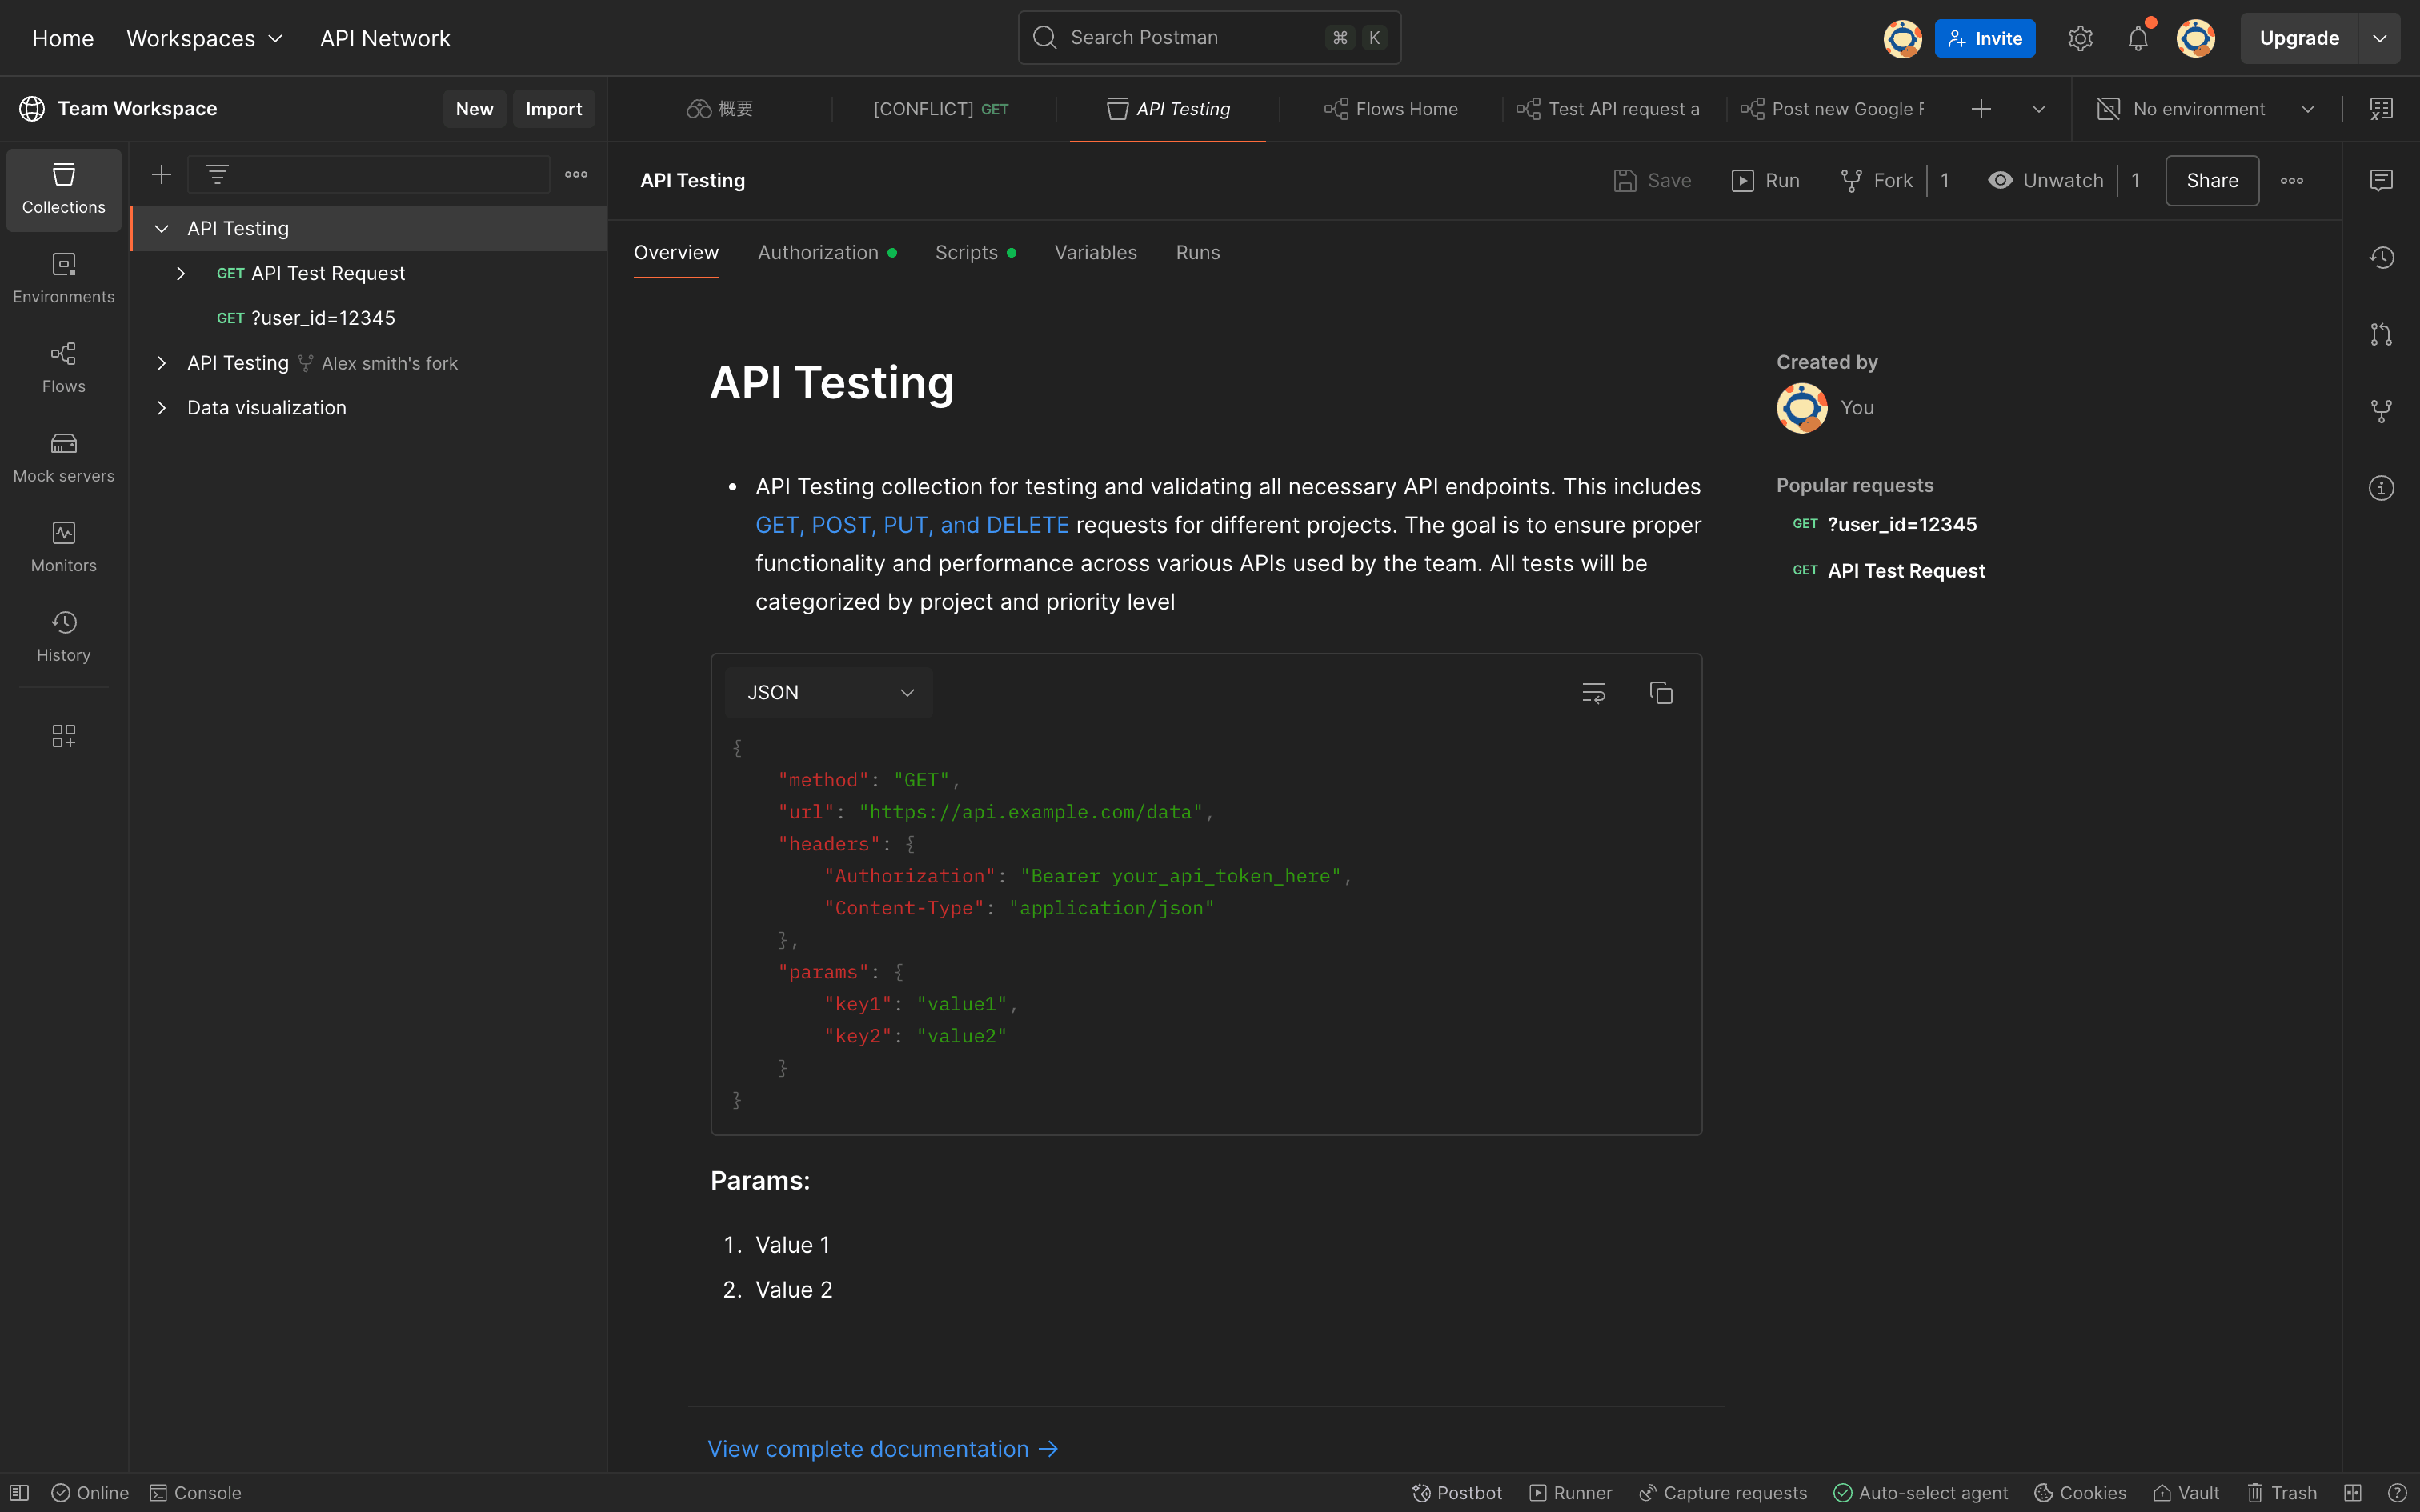Copy the JSON code block contents
The height and width of the screenshot is (1512, 2420).
click(x=1660, y=693)
